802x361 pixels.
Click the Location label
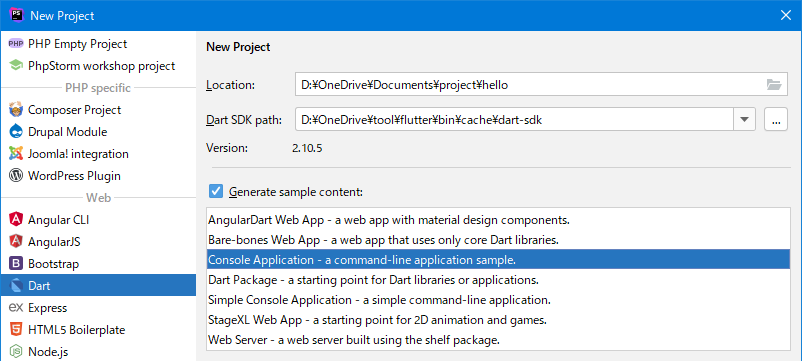tap(230, 85)
